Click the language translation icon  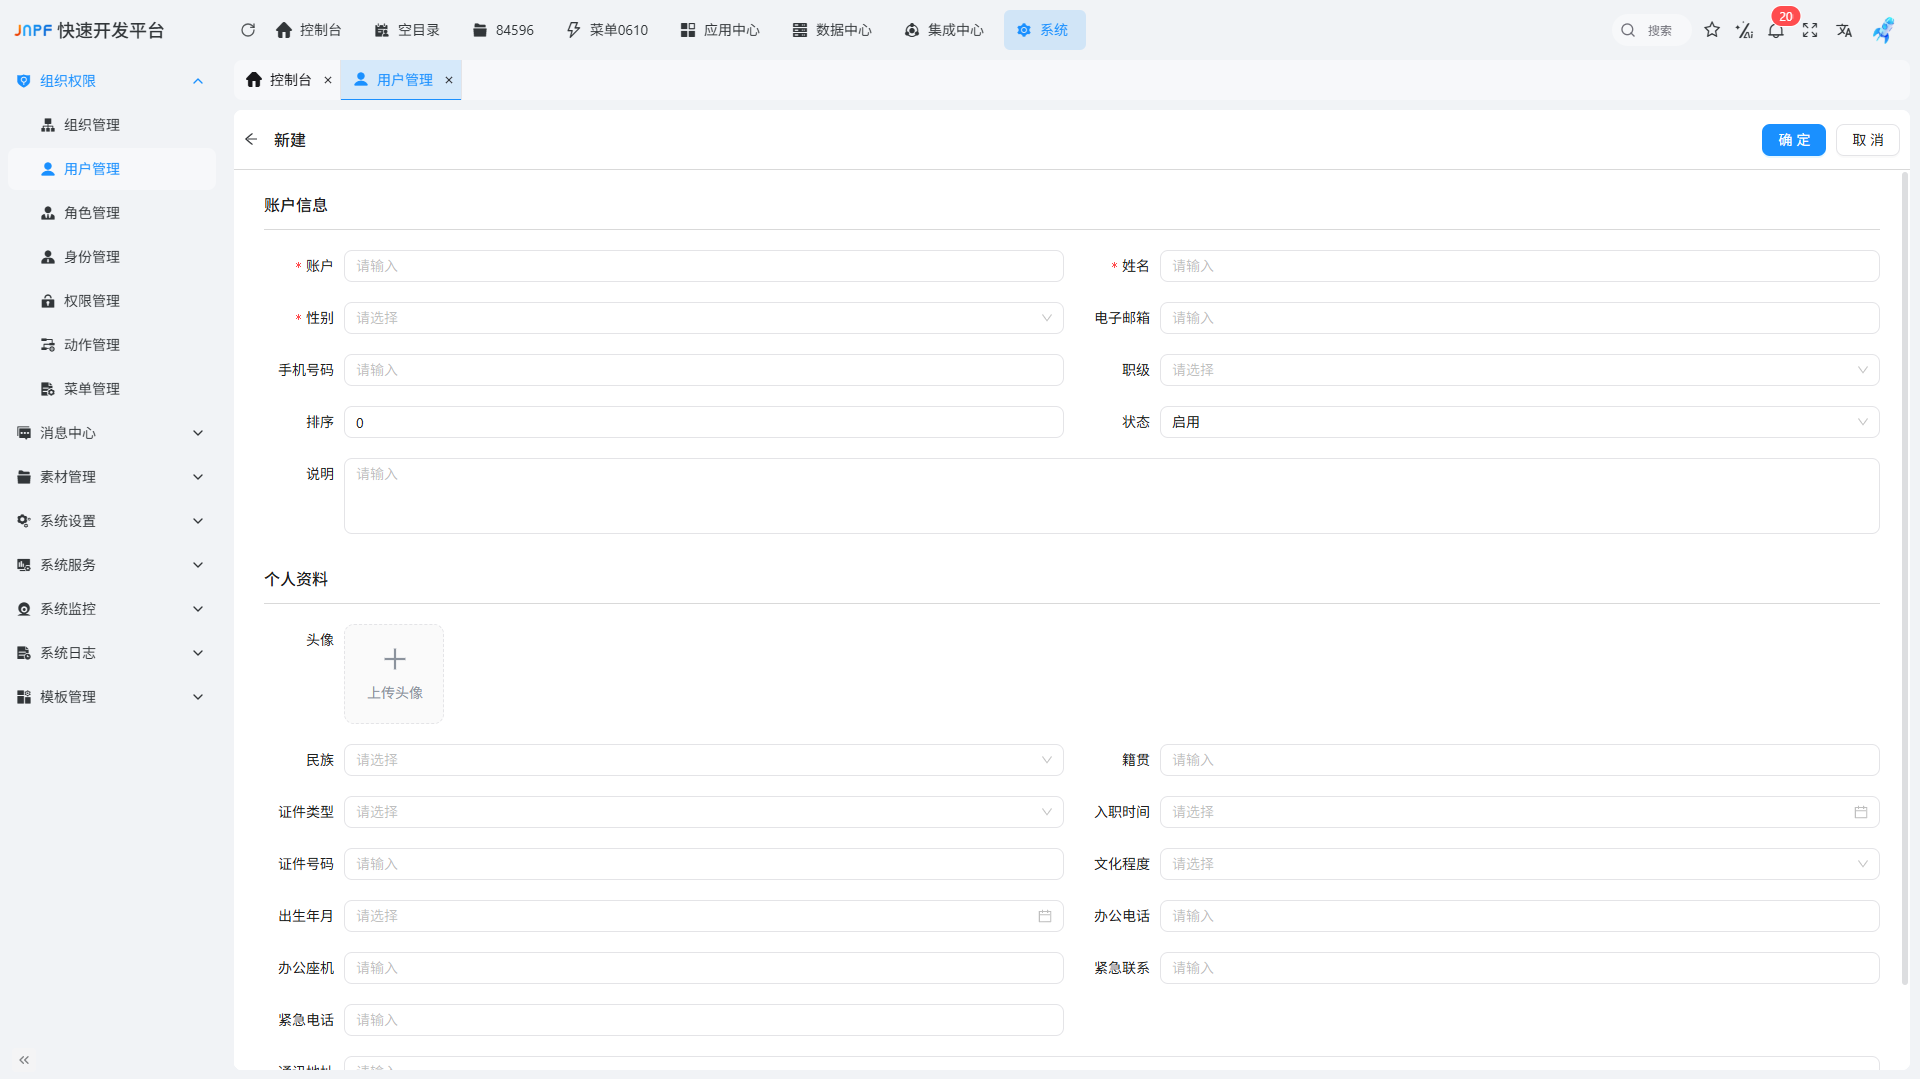1844,30
